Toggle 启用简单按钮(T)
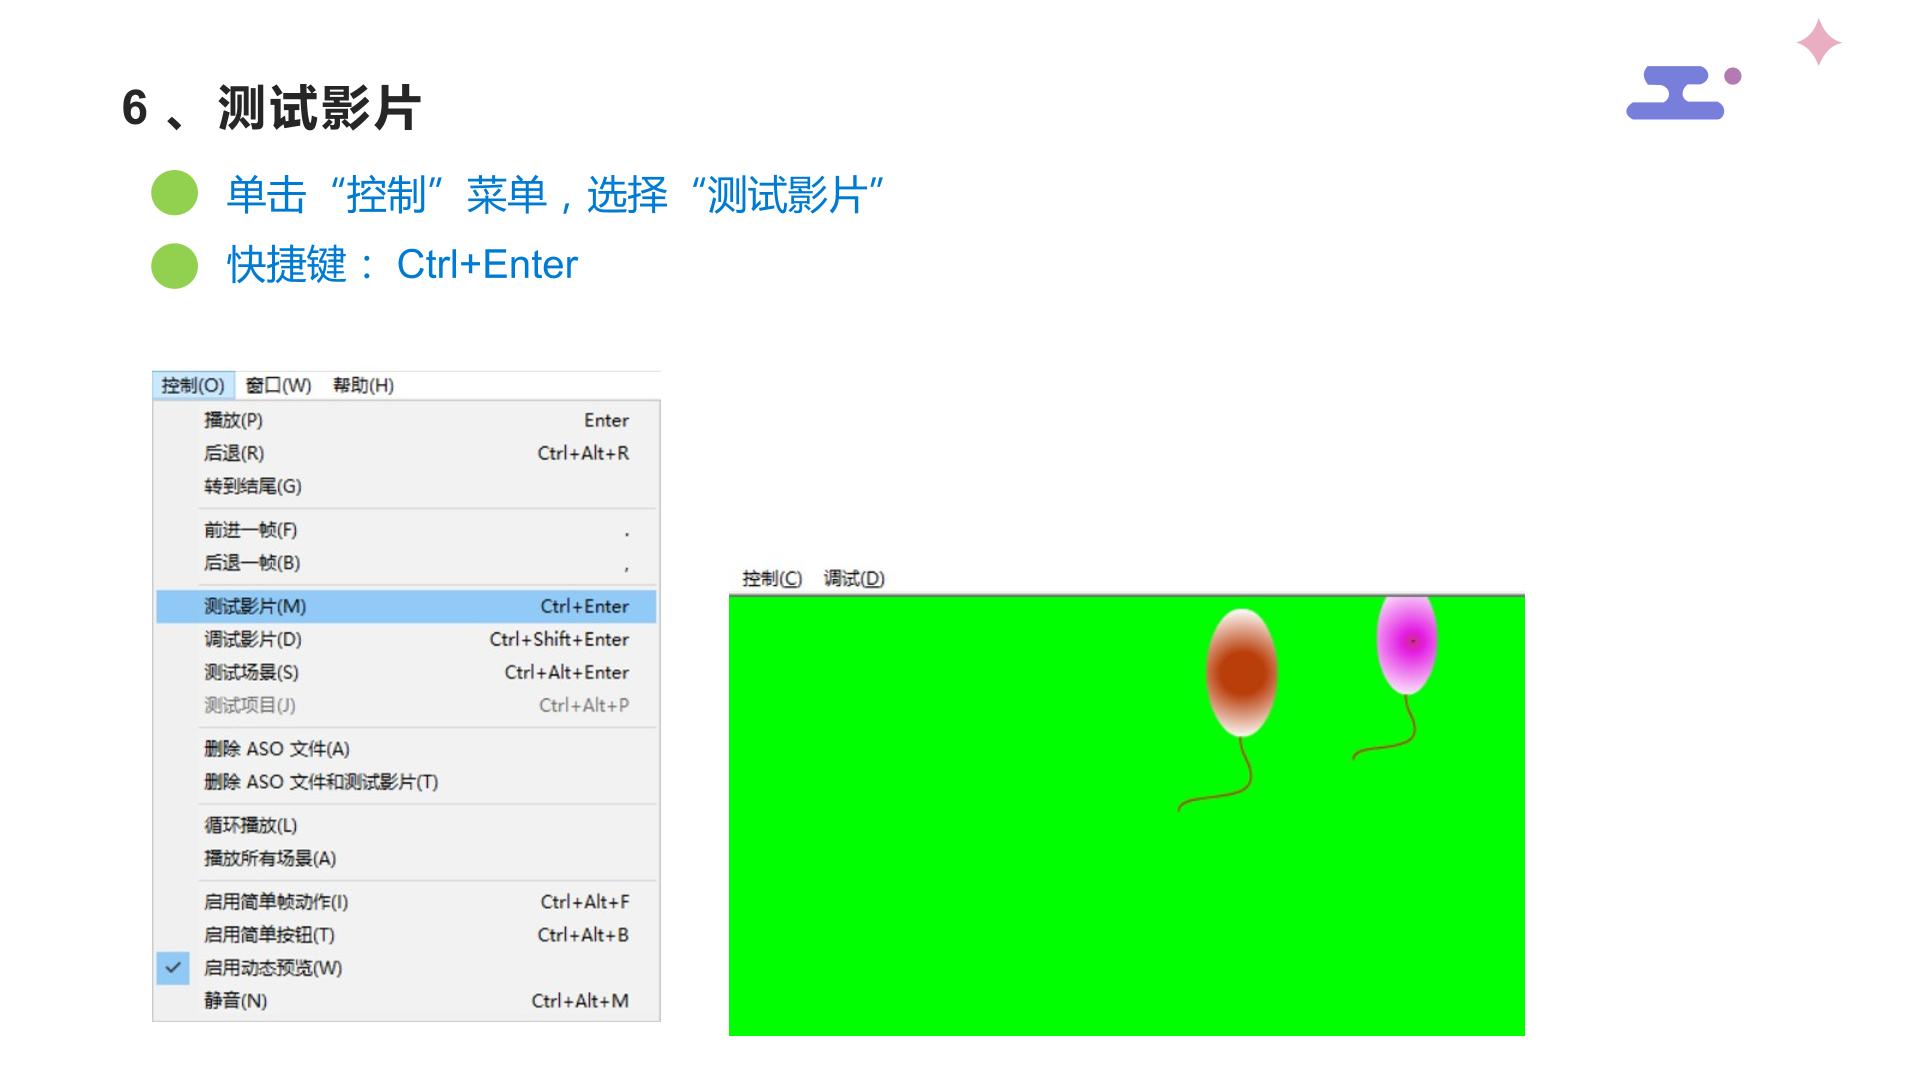This screenshot has width=1920, height=1080. tap(406, 935)
